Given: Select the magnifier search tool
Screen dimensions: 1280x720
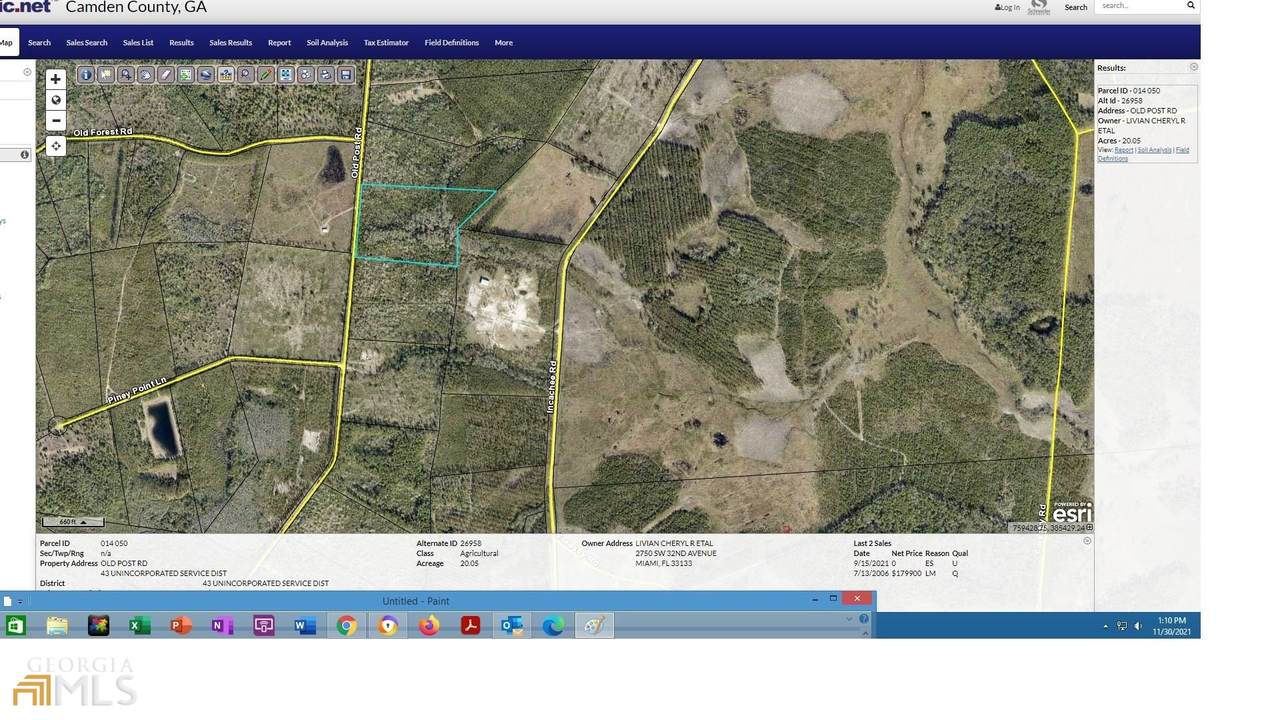Looking at the screenshot, I should 246,74.
